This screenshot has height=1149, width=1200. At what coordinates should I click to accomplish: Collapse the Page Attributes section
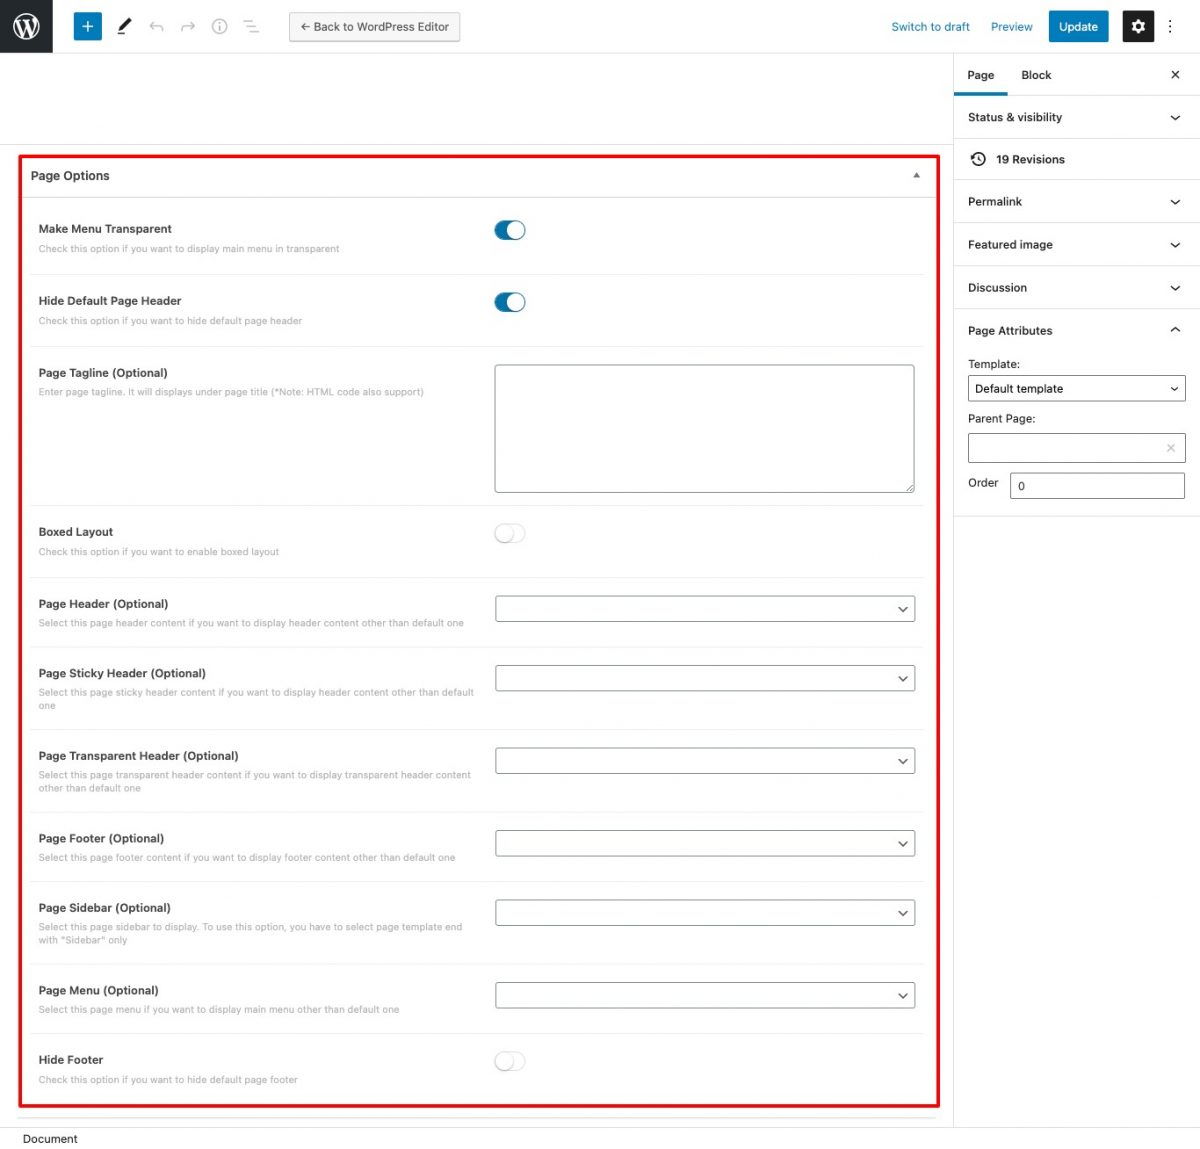1174,330
